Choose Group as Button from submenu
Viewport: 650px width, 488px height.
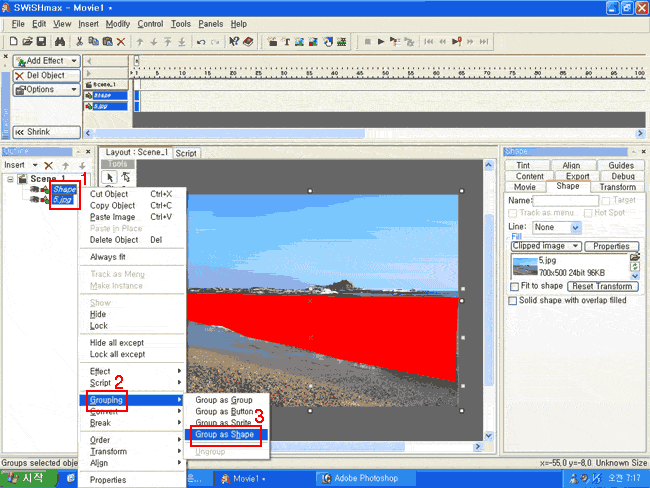point(226,411)
